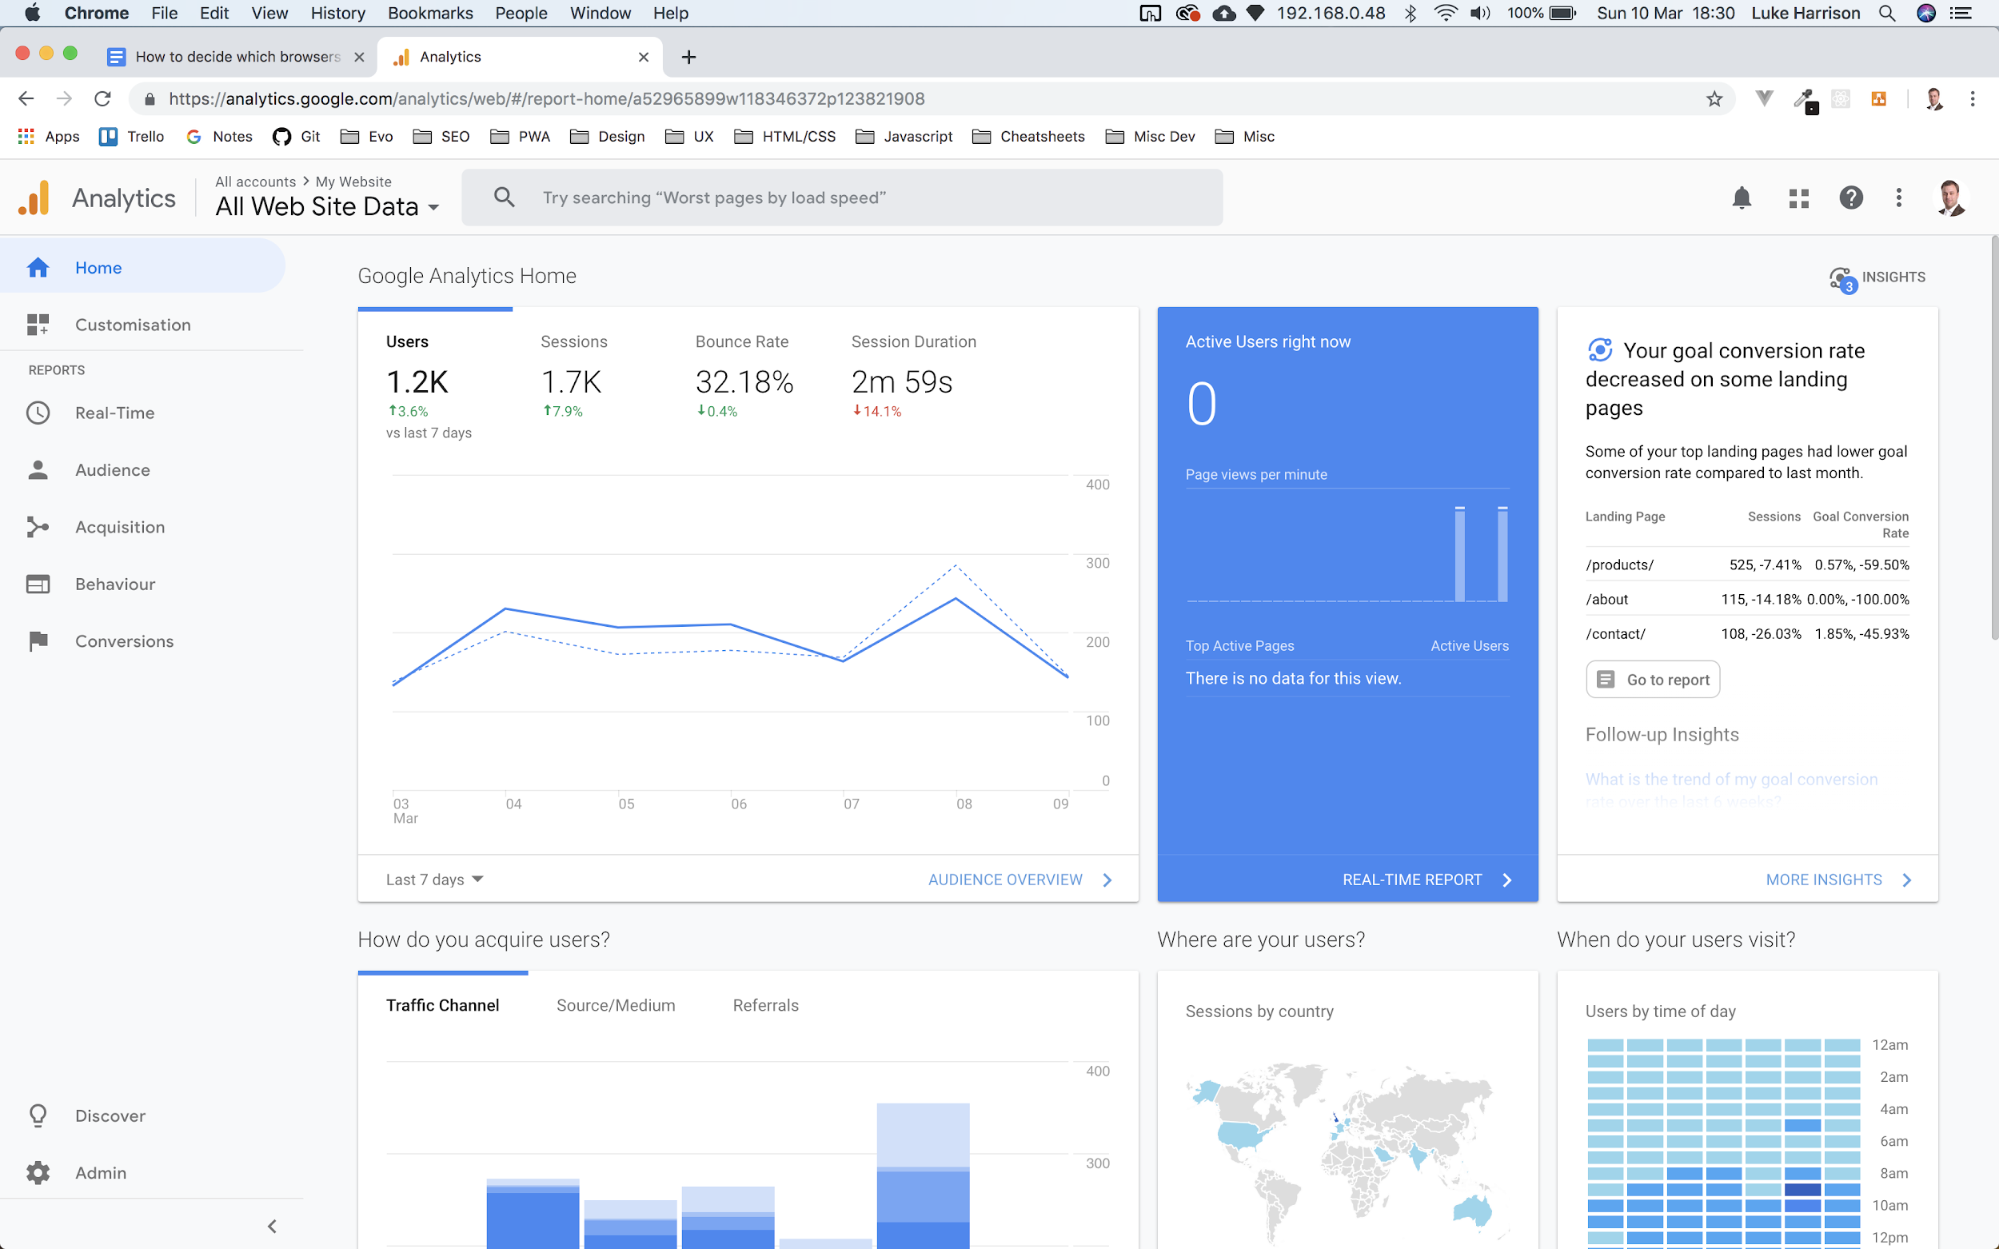The width and height of the screenshot is (1999, 1249).
Task: Open the Cheatsheets bookmarks folder
Action: [1028, 136]
